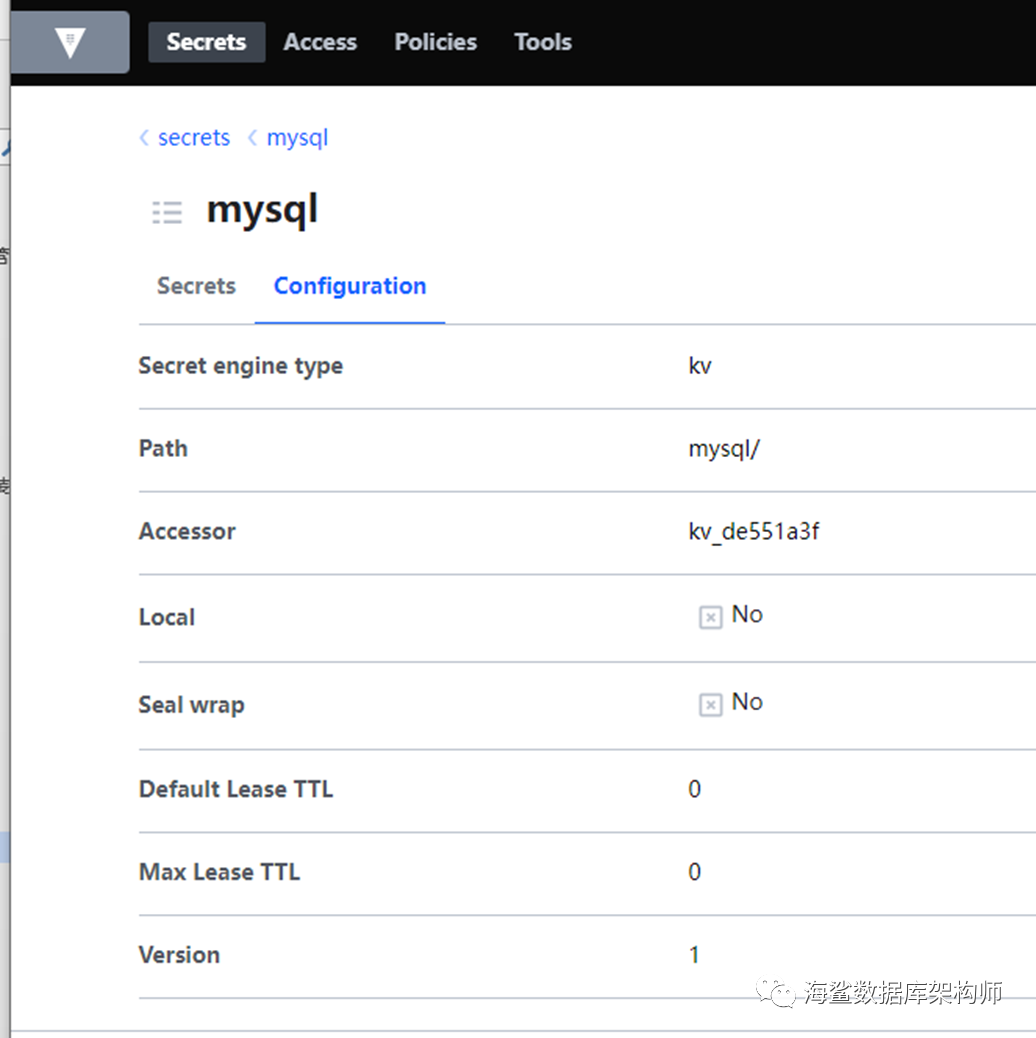Select the Default Lease TTL value '0'
The height and width of the screenshot is (1038, 1036).
point(694,789)
